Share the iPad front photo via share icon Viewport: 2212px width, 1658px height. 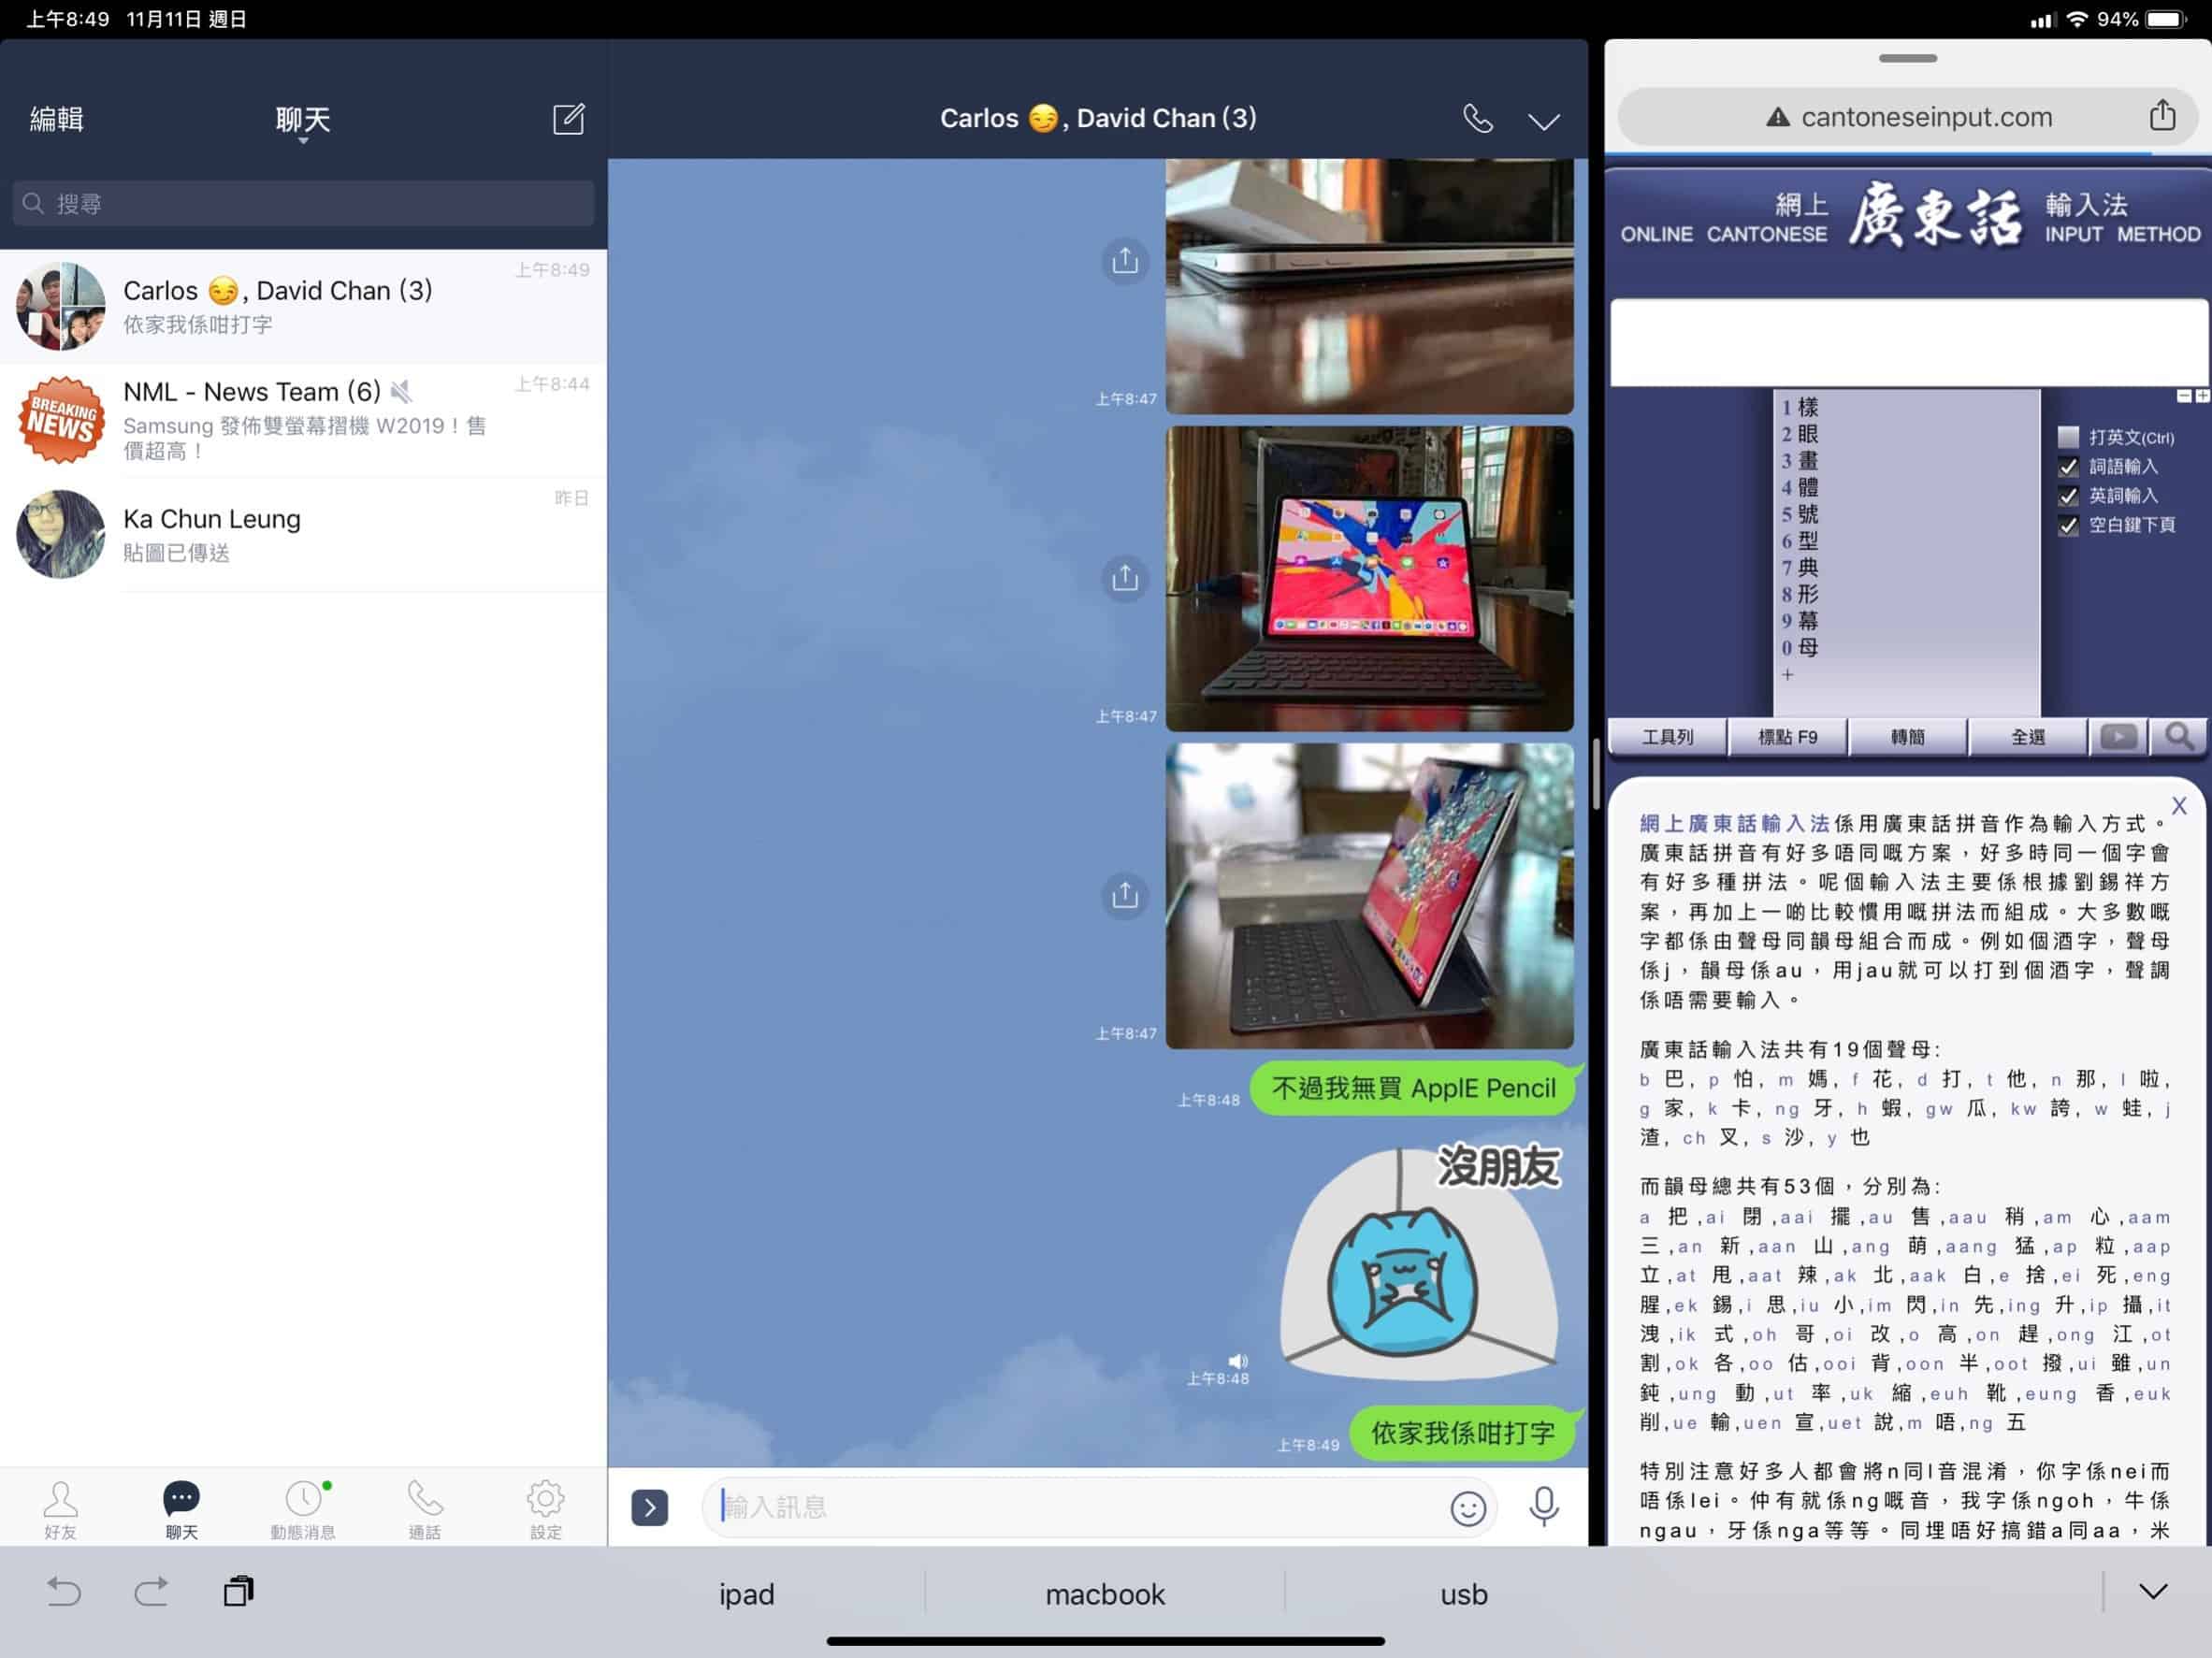pos(1125,578)
